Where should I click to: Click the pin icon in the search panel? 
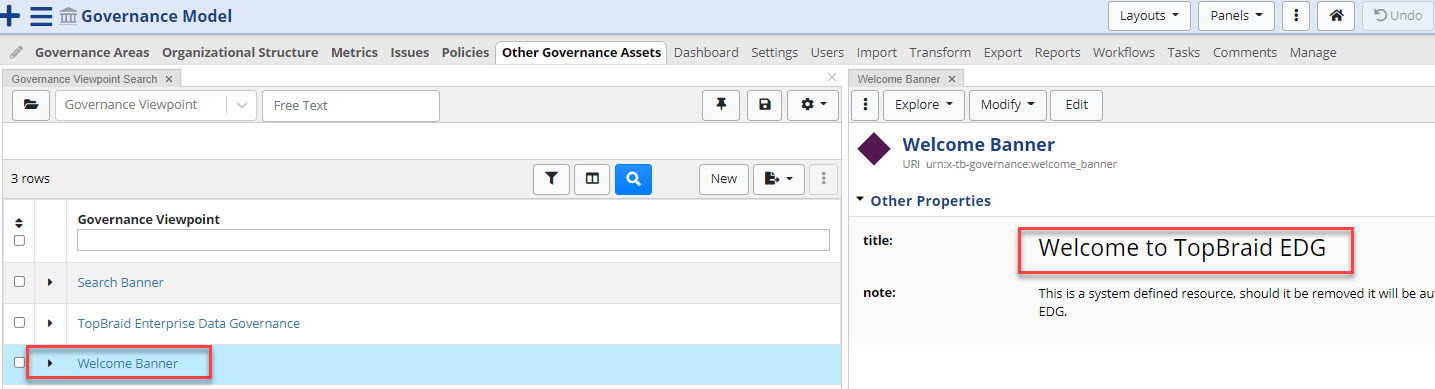[x=721, y=105]
